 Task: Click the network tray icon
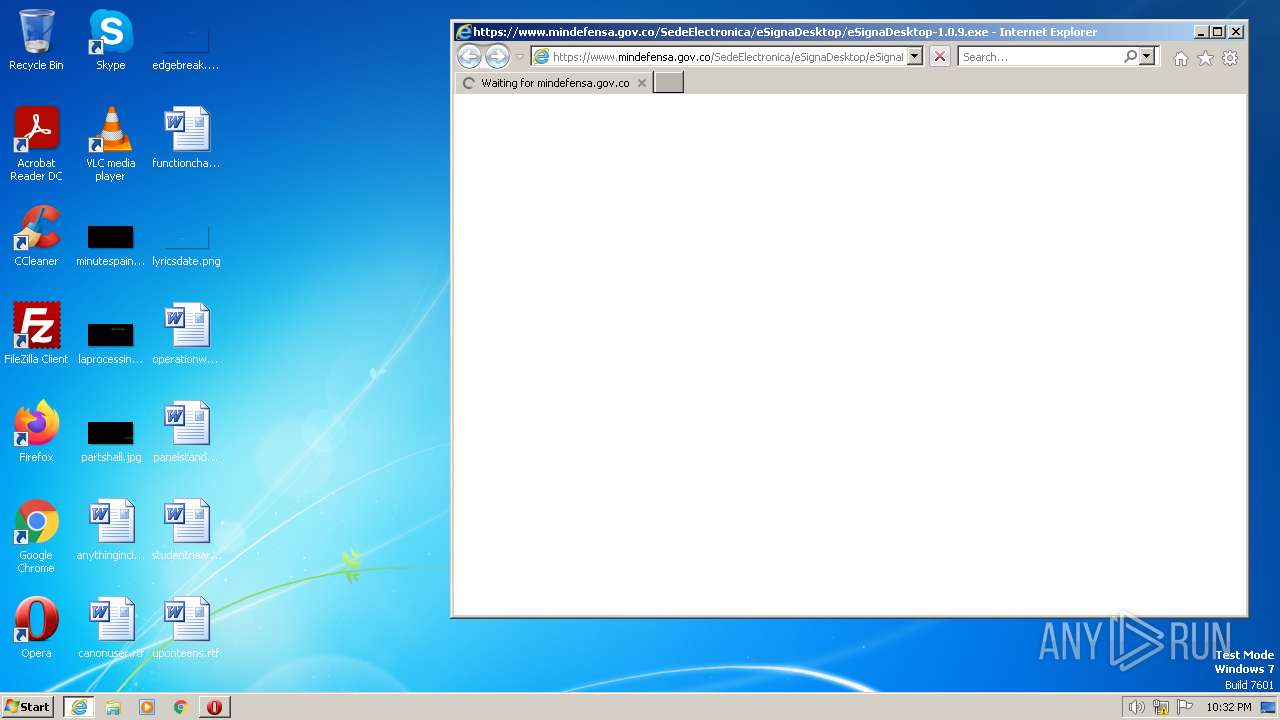tap(1161, 707)
